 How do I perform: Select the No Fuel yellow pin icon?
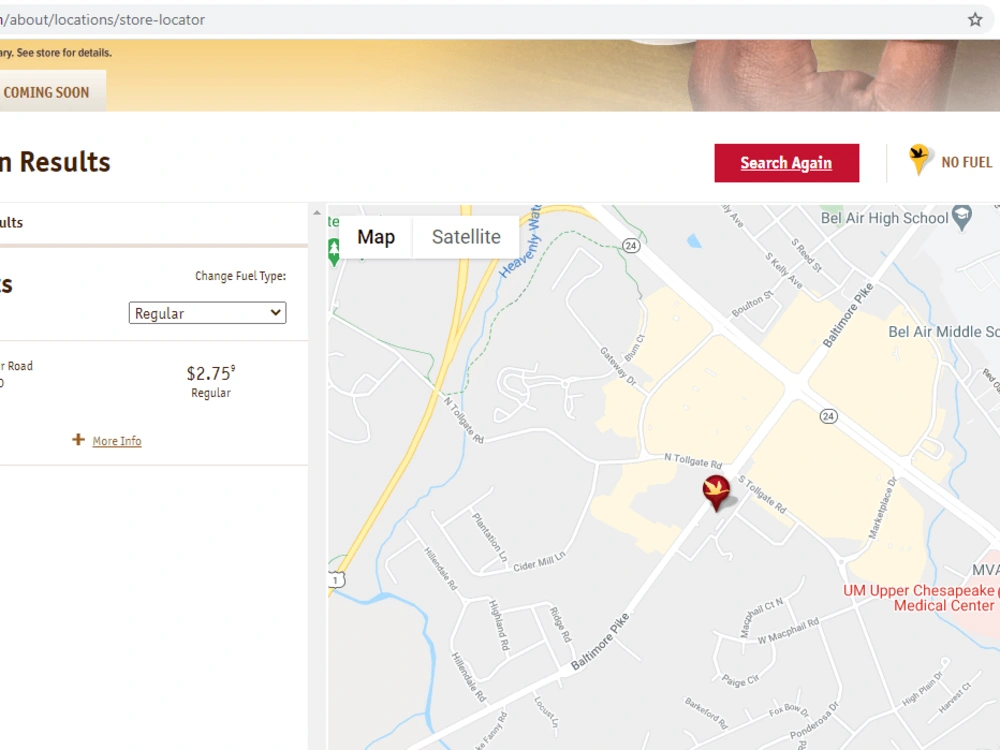pyautogui.click(x=918, y=159)
